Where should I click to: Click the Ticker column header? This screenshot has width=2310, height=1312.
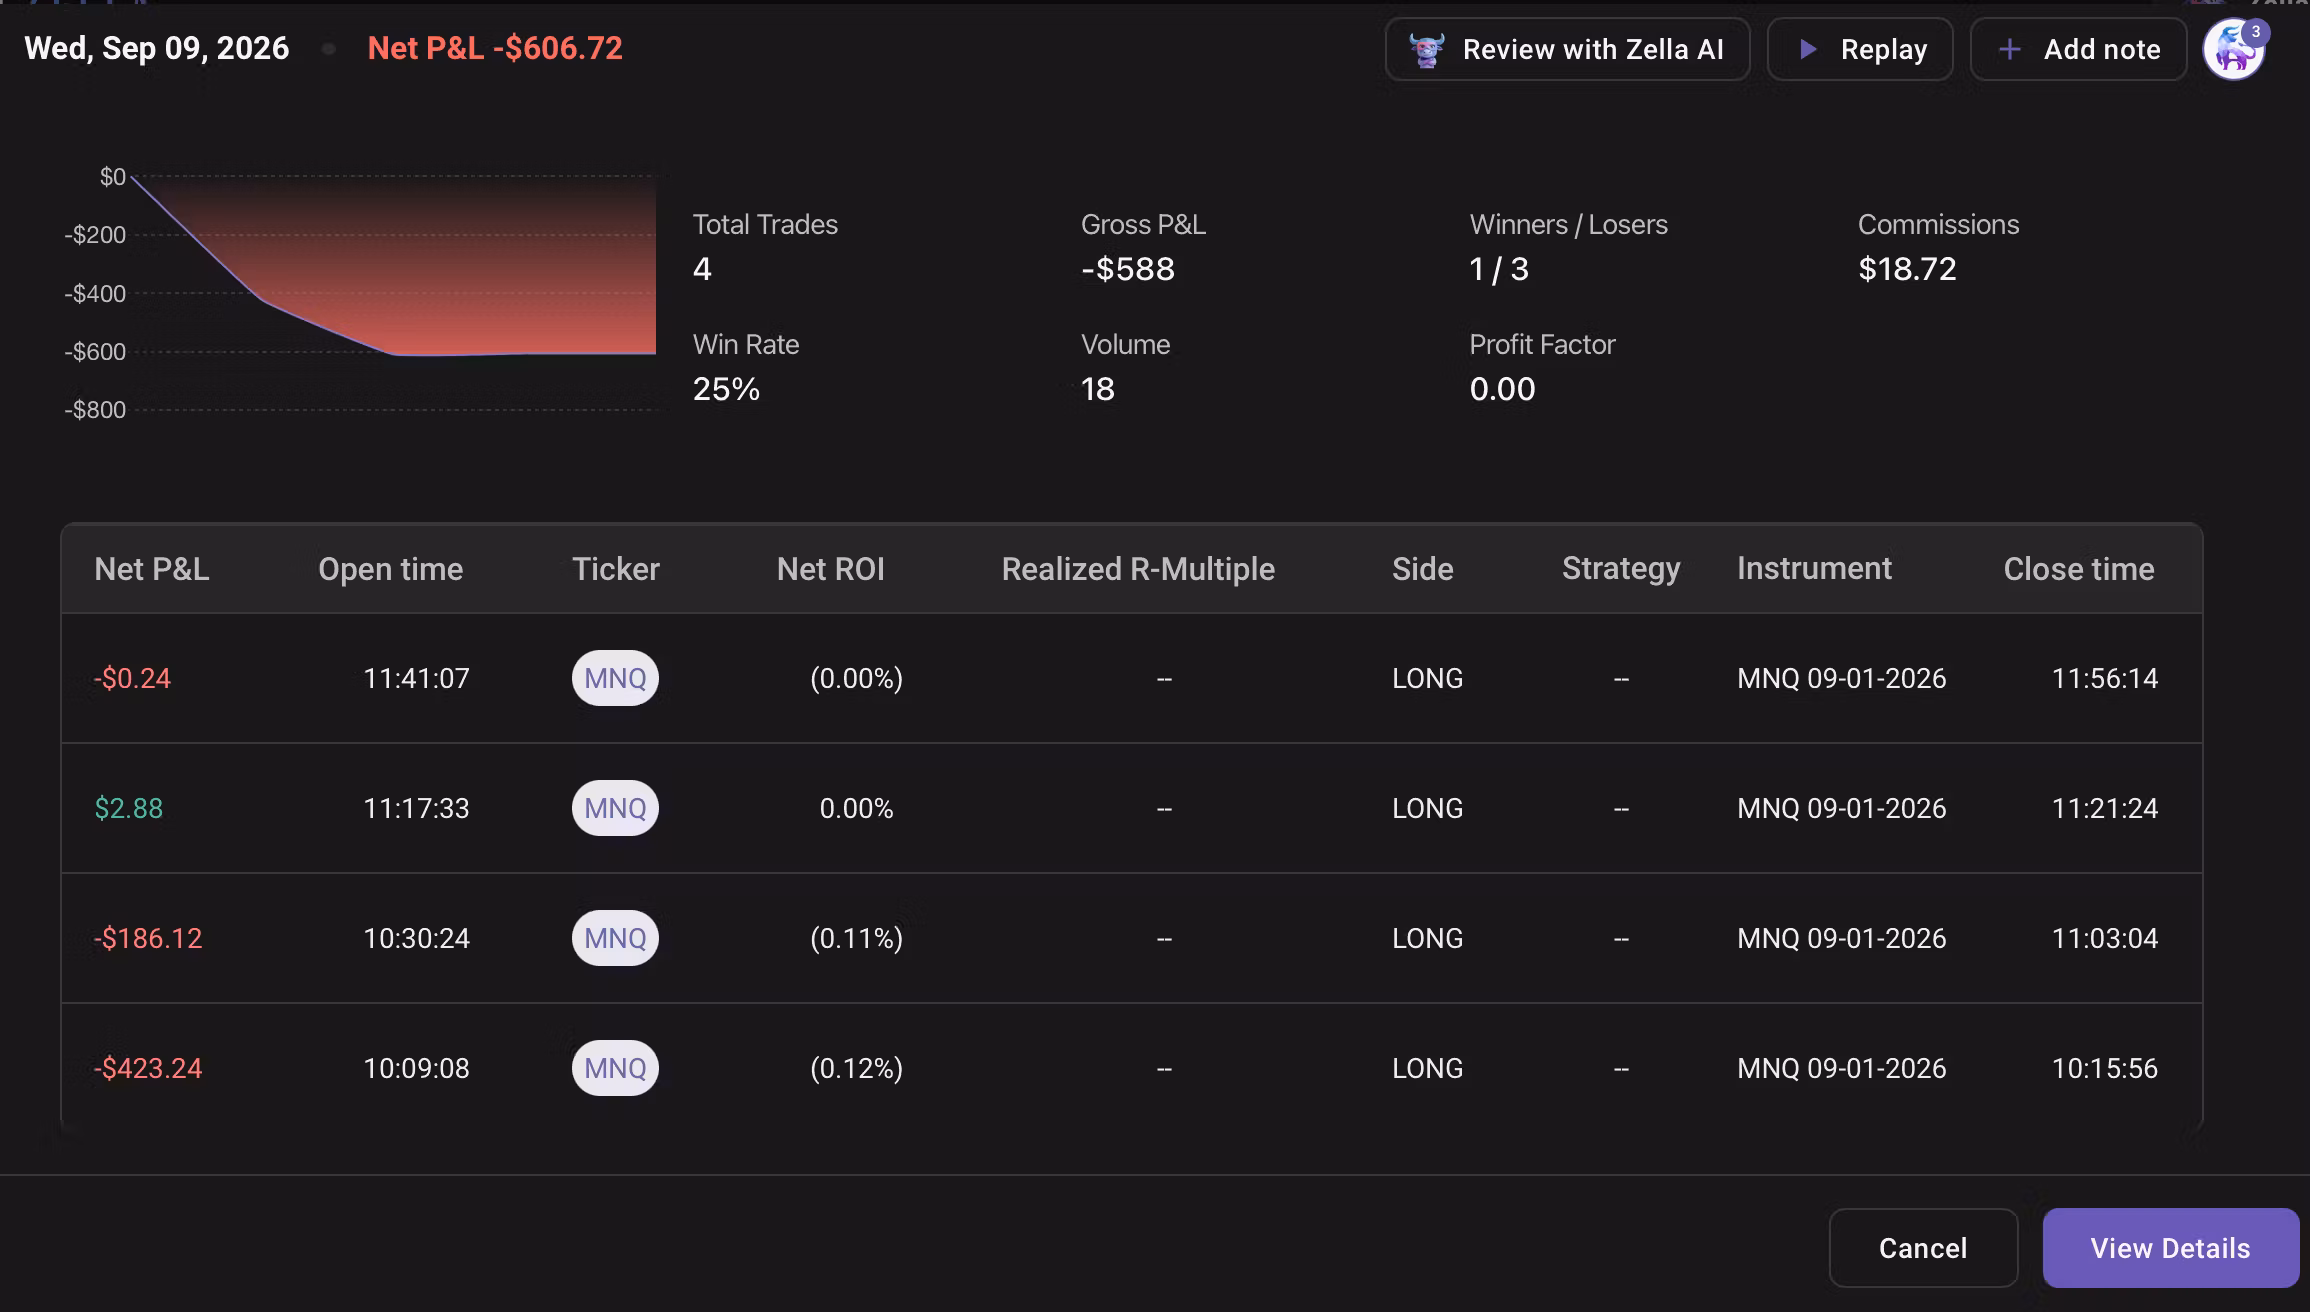coord(616,569)
